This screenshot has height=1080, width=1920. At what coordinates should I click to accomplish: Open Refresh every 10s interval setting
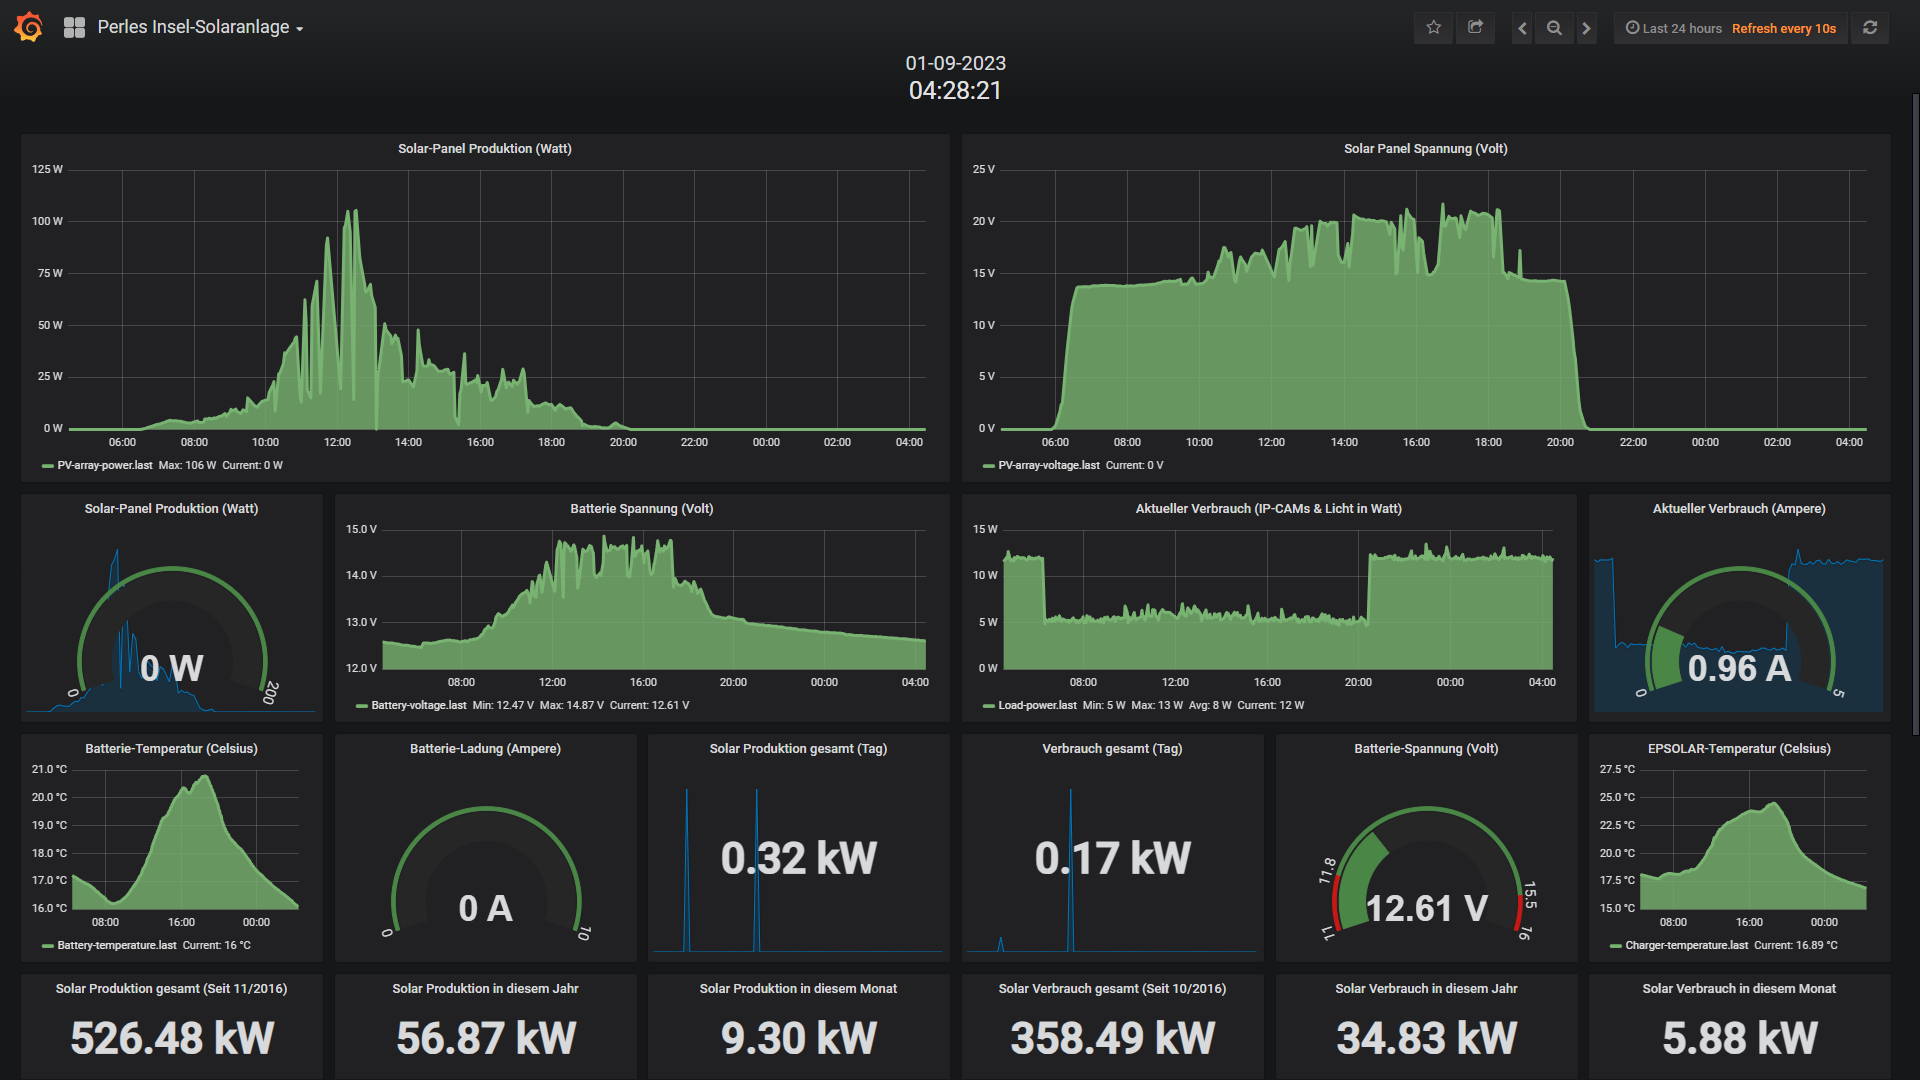coord(1783,28)
